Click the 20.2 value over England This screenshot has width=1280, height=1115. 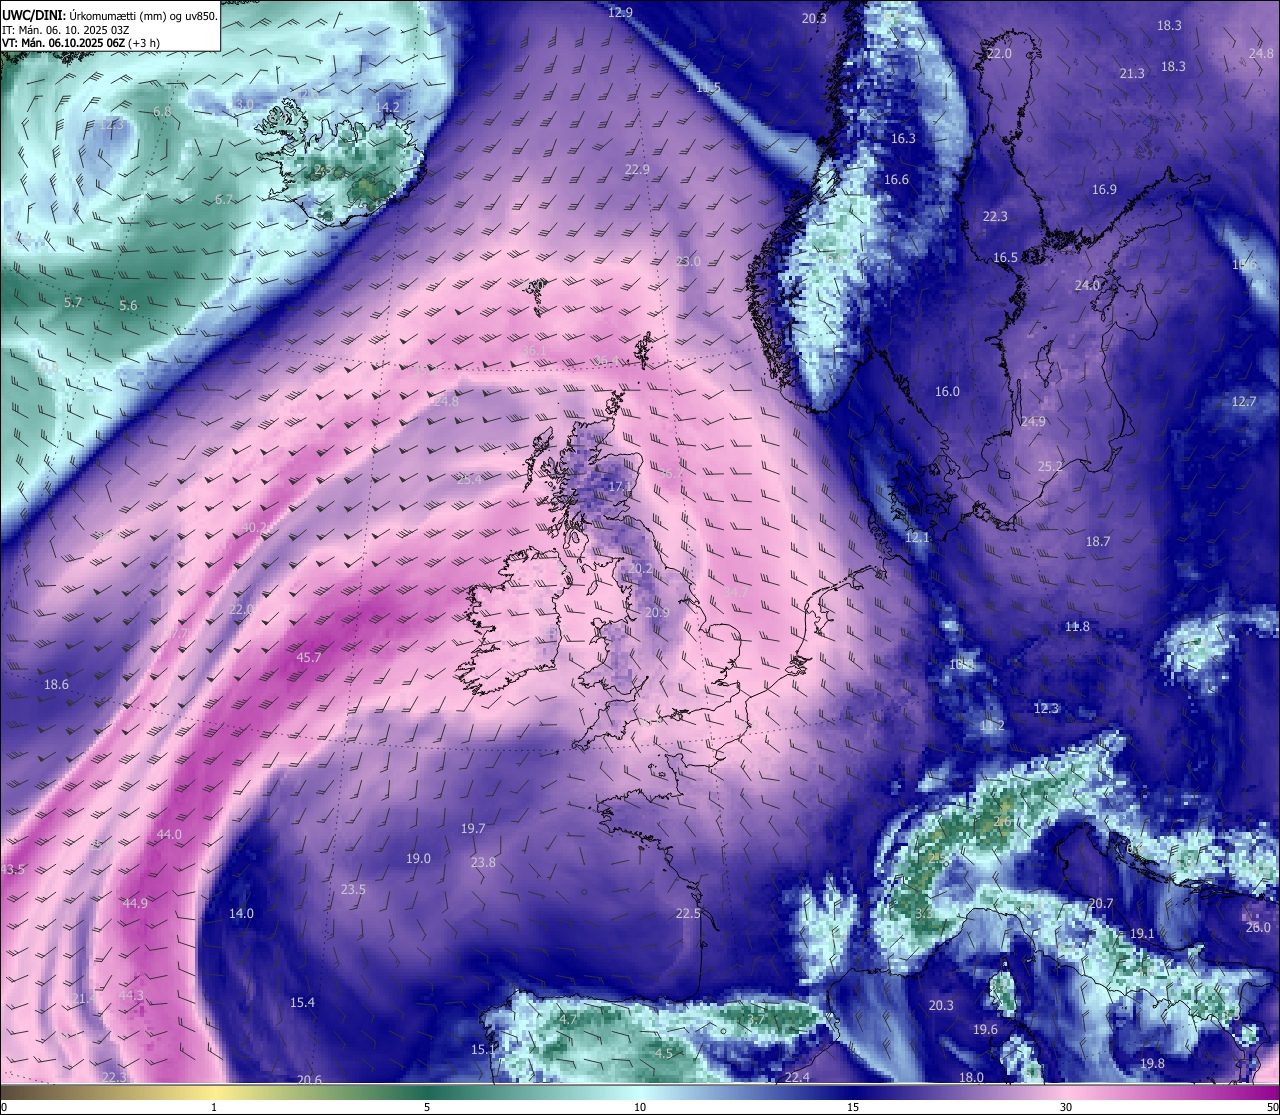pyautogui.click(x=639, y=569)
